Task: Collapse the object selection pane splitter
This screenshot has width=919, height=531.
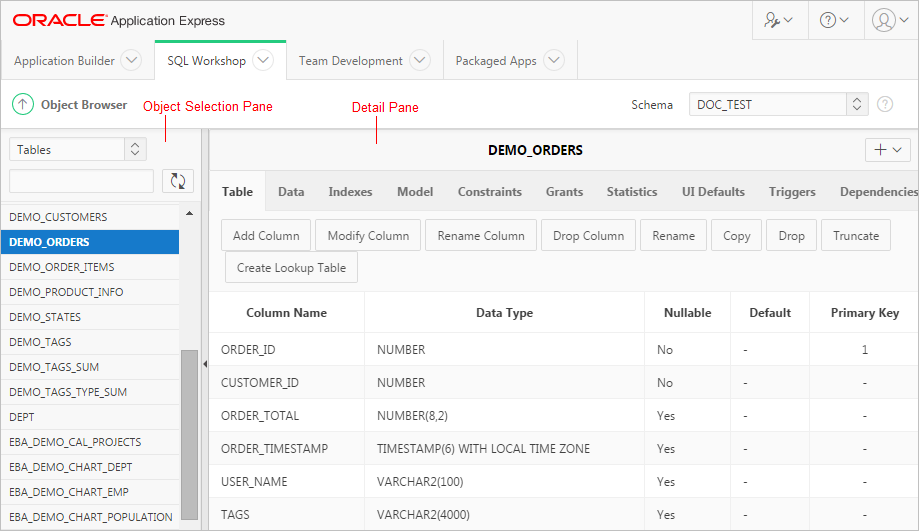Action: [205, 365]
